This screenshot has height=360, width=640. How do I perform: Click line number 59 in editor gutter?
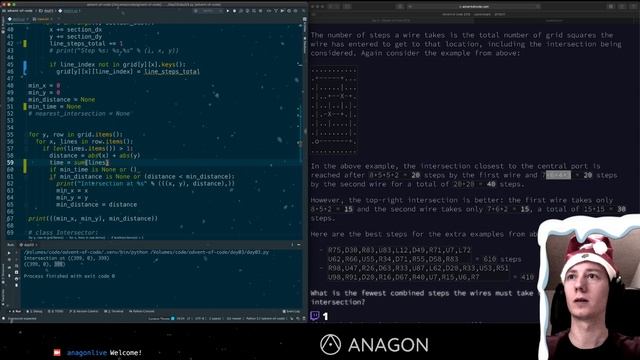coord(10,162)
